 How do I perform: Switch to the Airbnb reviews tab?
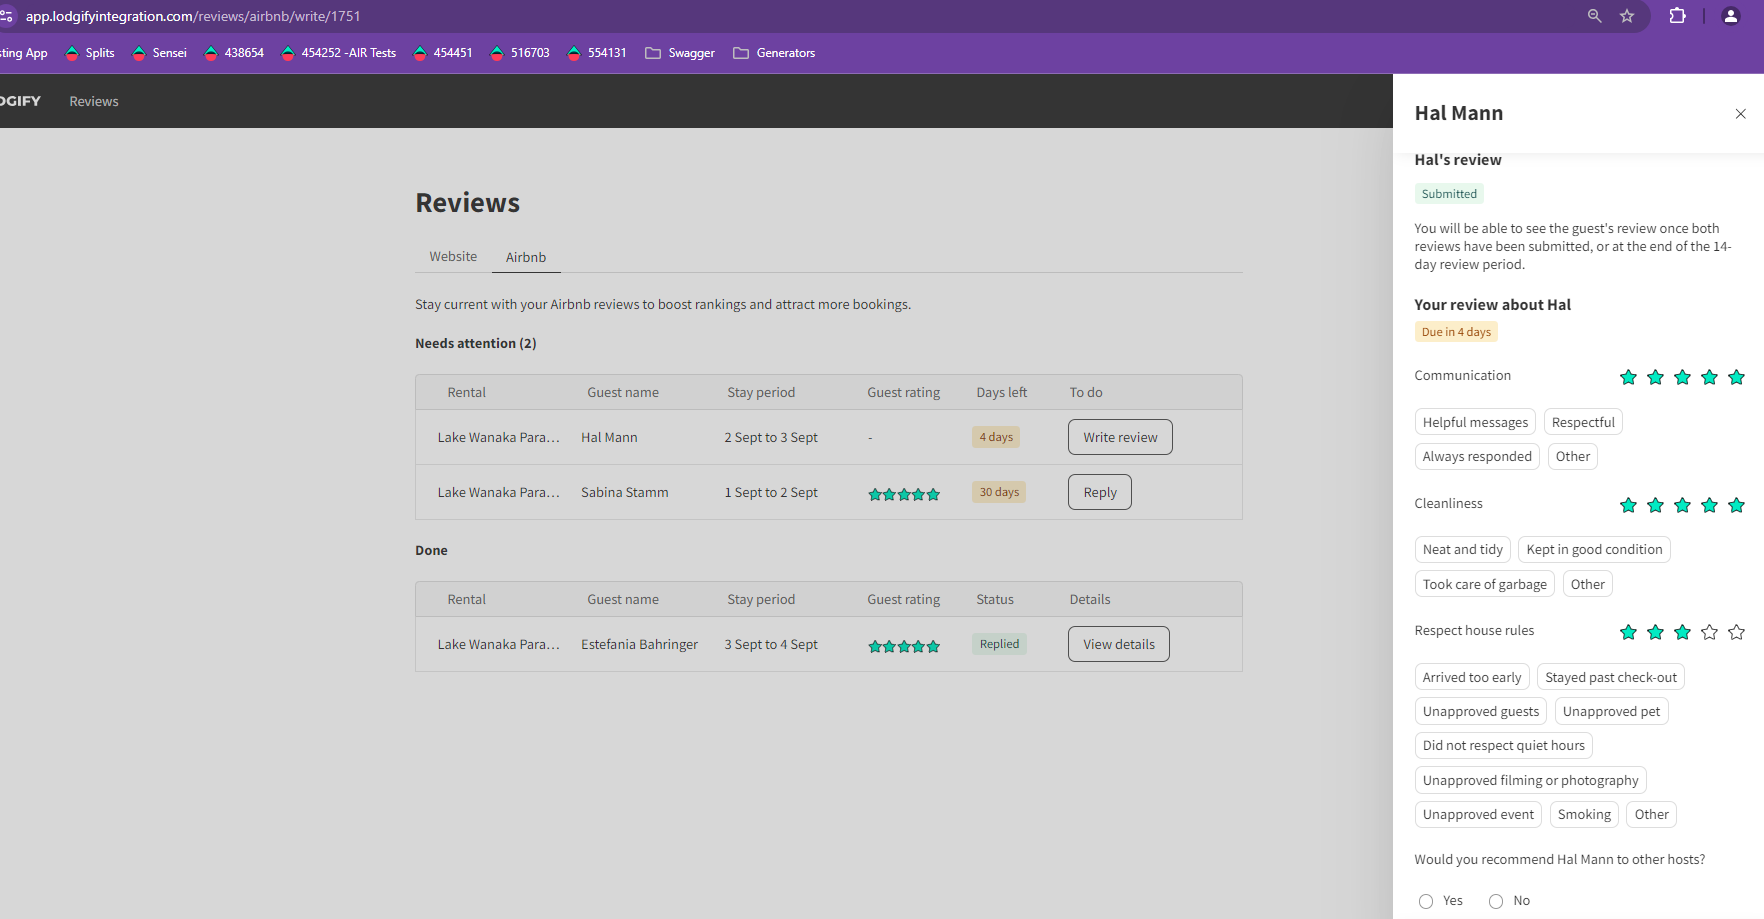tap(526, 257)
